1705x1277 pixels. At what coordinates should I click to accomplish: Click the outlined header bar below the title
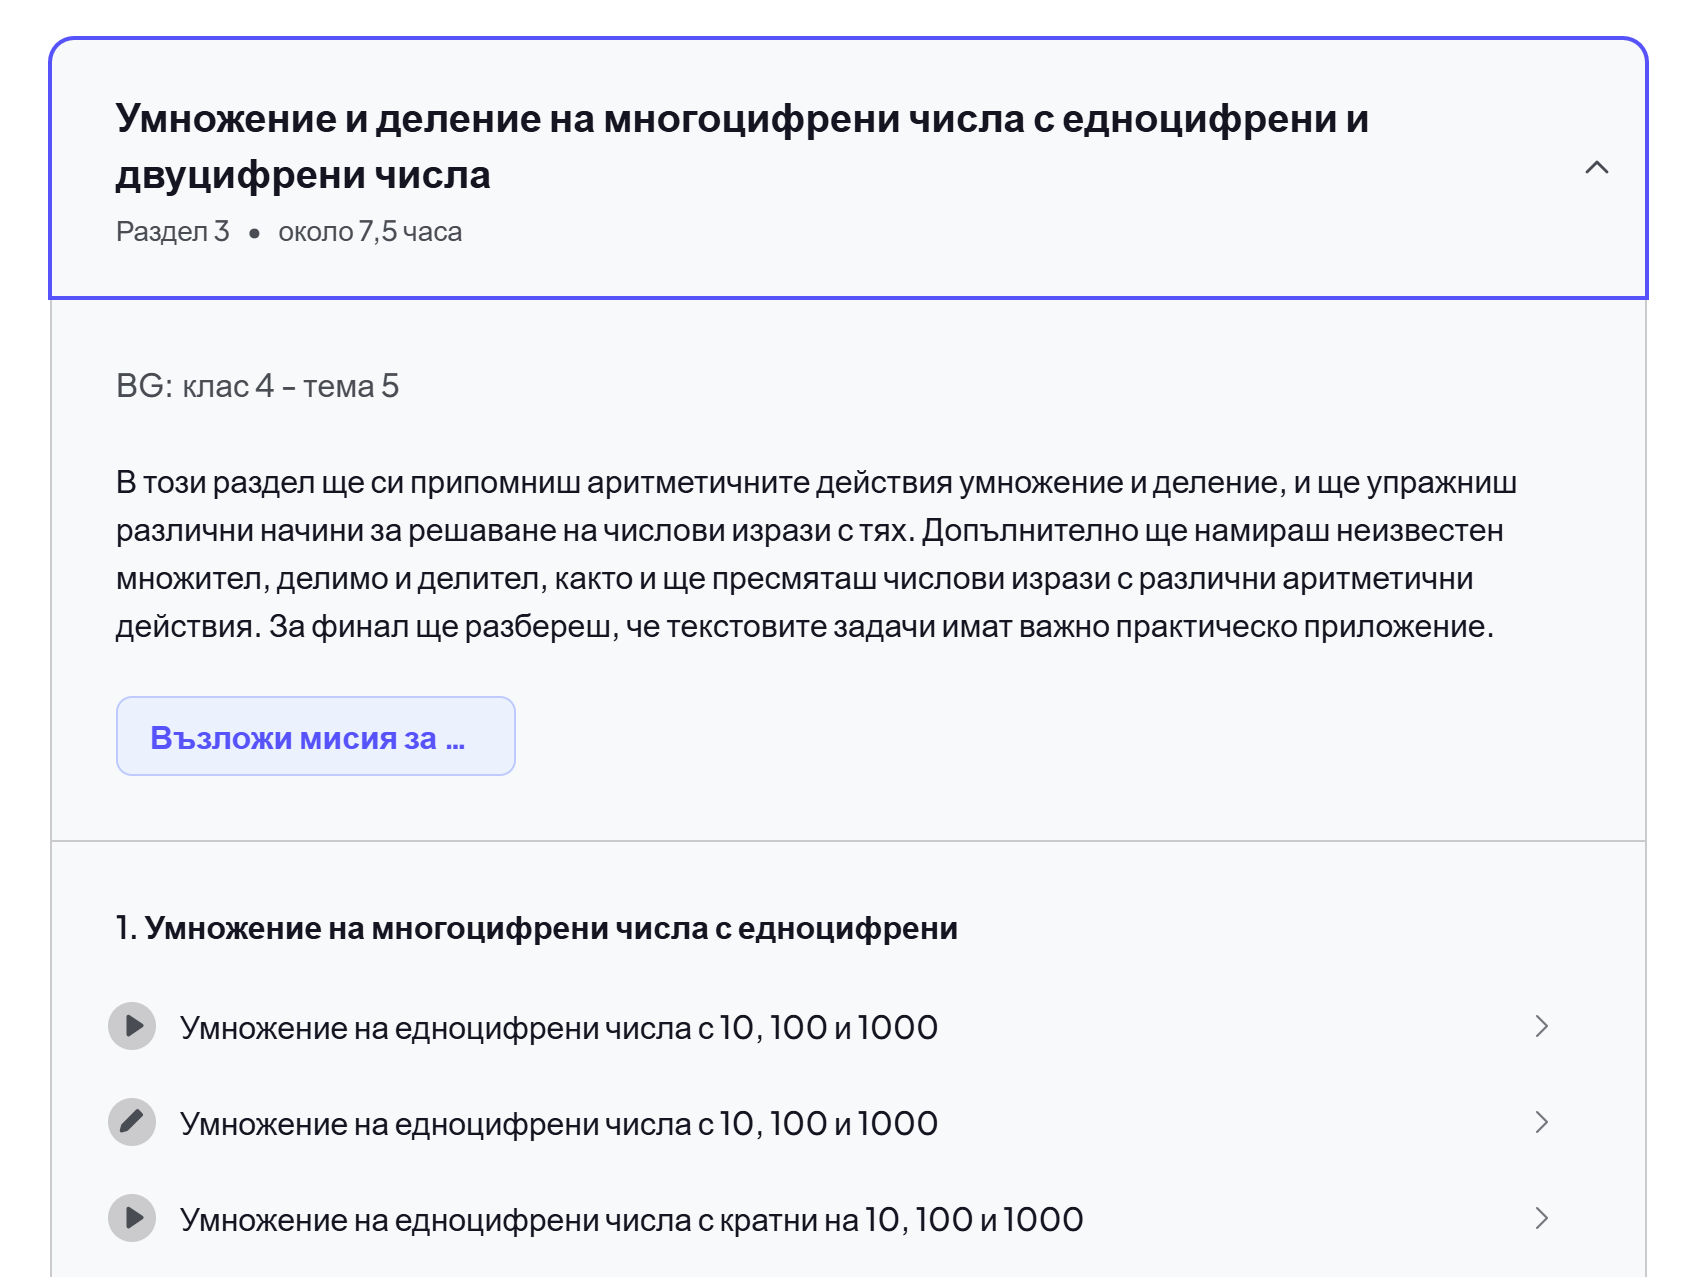pyautogui.click(x=848, y=168)
